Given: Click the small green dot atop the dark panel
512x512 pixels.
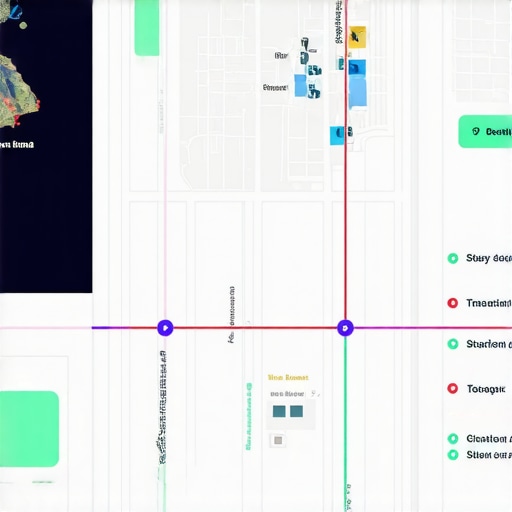Looking at the screenshot, I should pos(23,25).
